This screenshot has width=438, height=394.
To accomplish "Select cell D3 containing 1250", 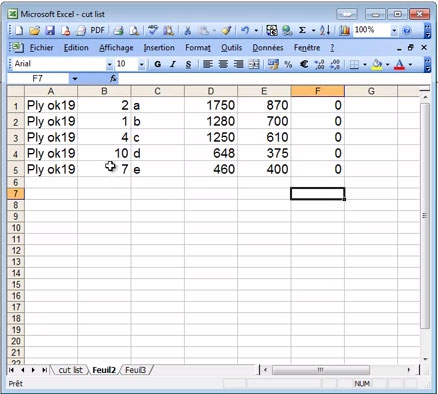I will [x=211, y=137].
